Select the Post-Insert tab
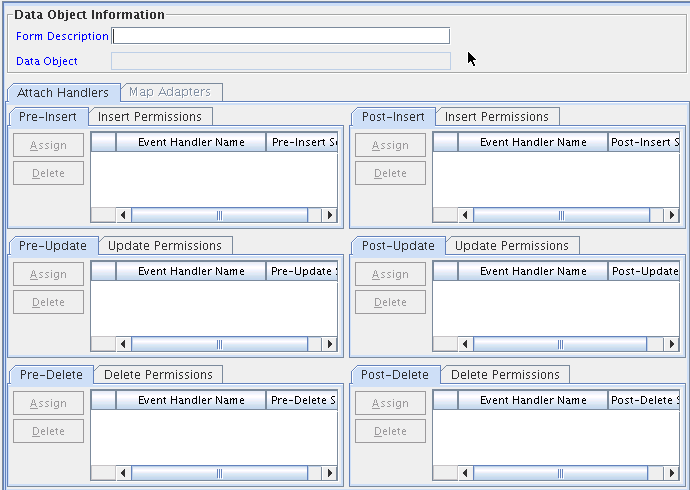Image resolution: width=690 pixels, height=490 pixels. click(x=393, y=117)
